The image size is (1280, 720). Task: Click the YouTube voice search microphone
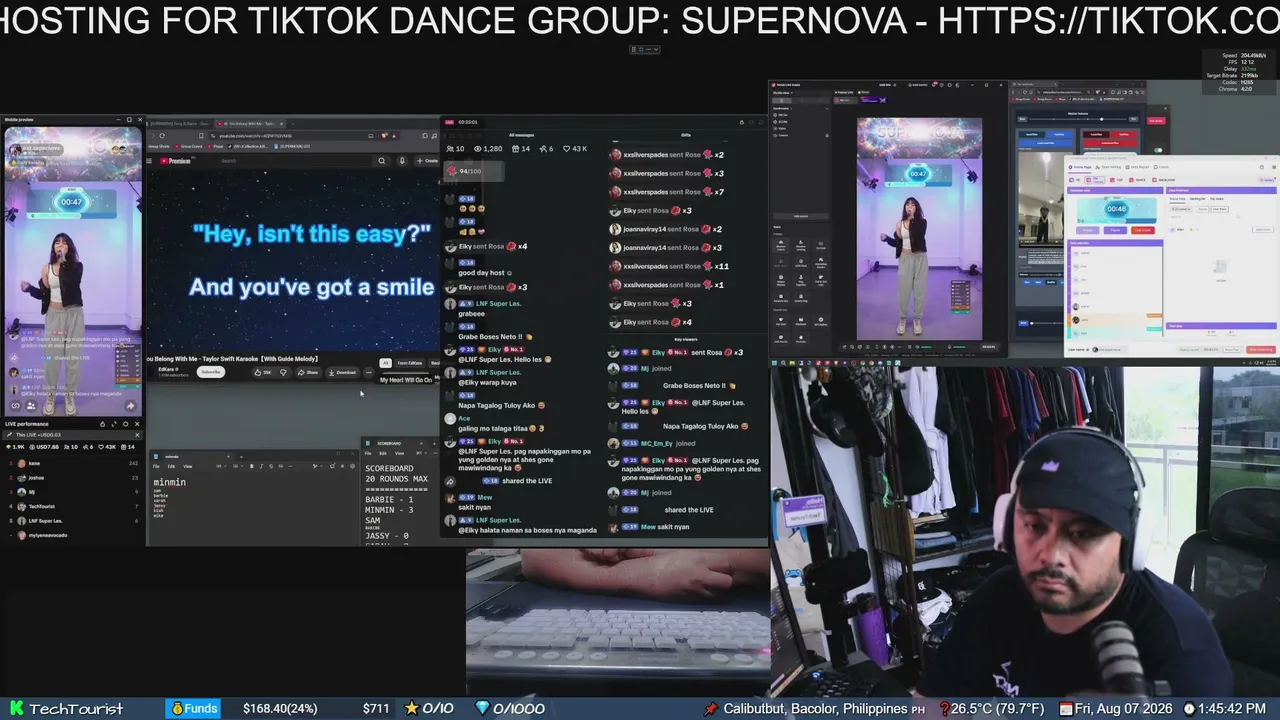[402, 161]
